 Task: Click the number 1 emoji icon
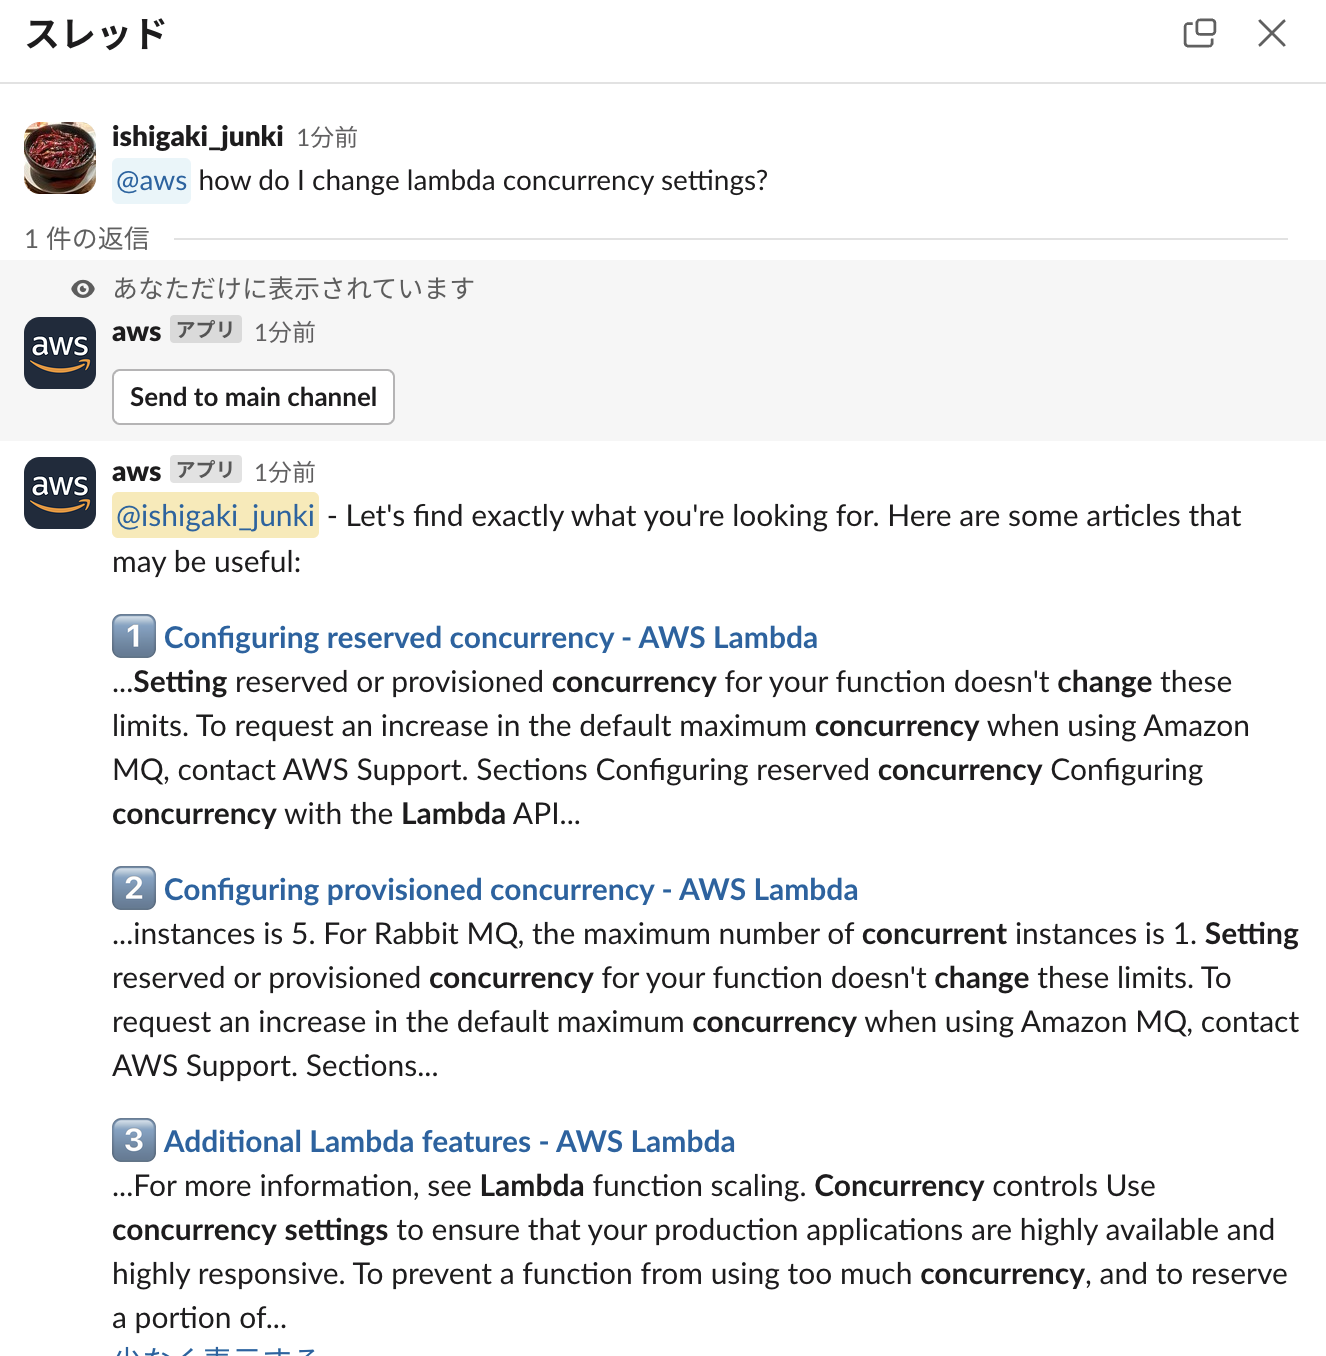[134, 636]
